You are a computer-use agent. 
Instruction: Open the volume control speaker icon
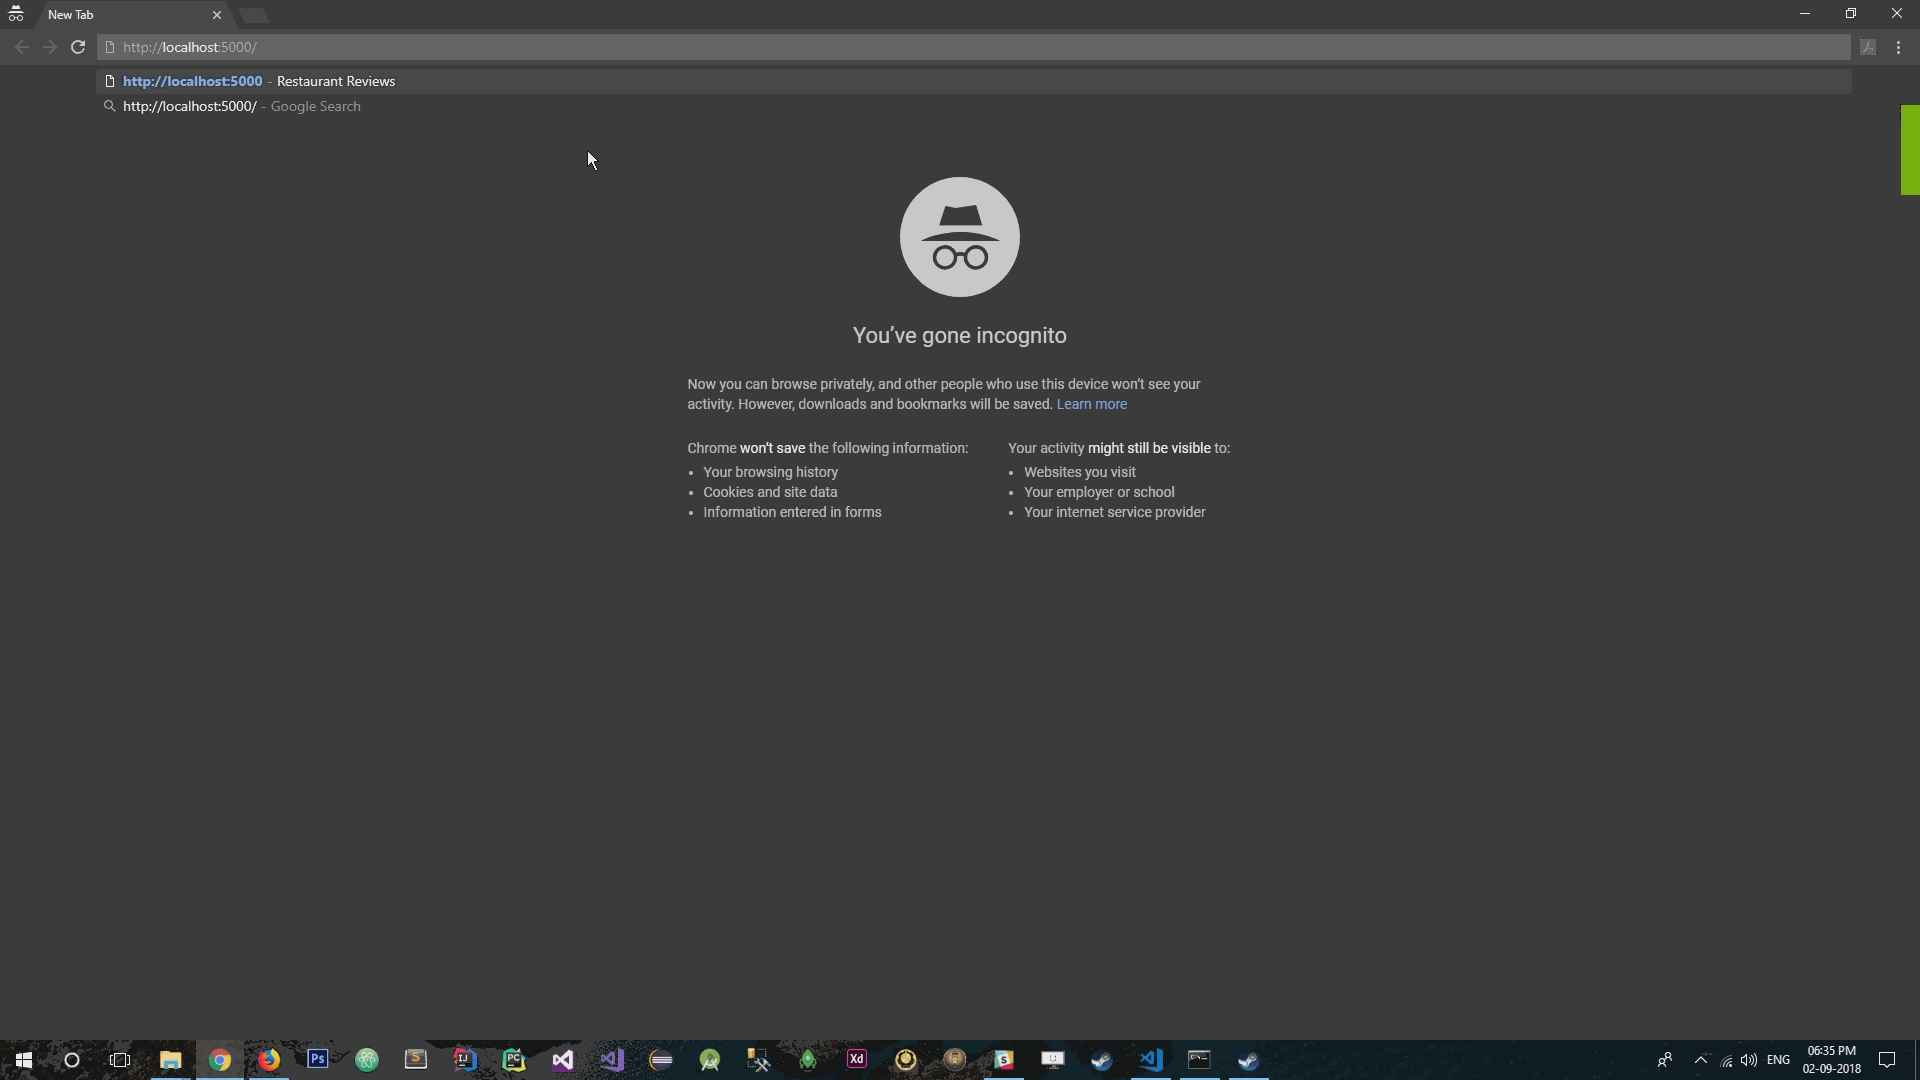tap(1749, 1060)
